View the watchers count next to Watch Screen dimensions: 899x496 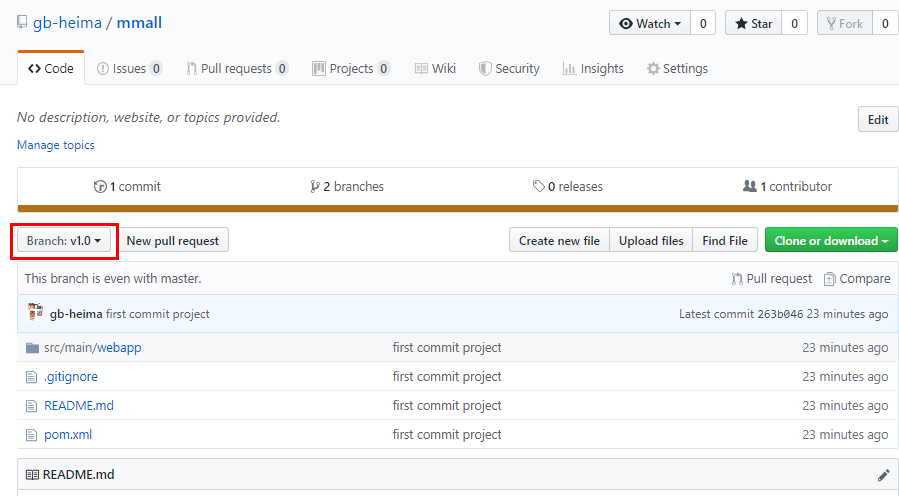tap(703, 24)
